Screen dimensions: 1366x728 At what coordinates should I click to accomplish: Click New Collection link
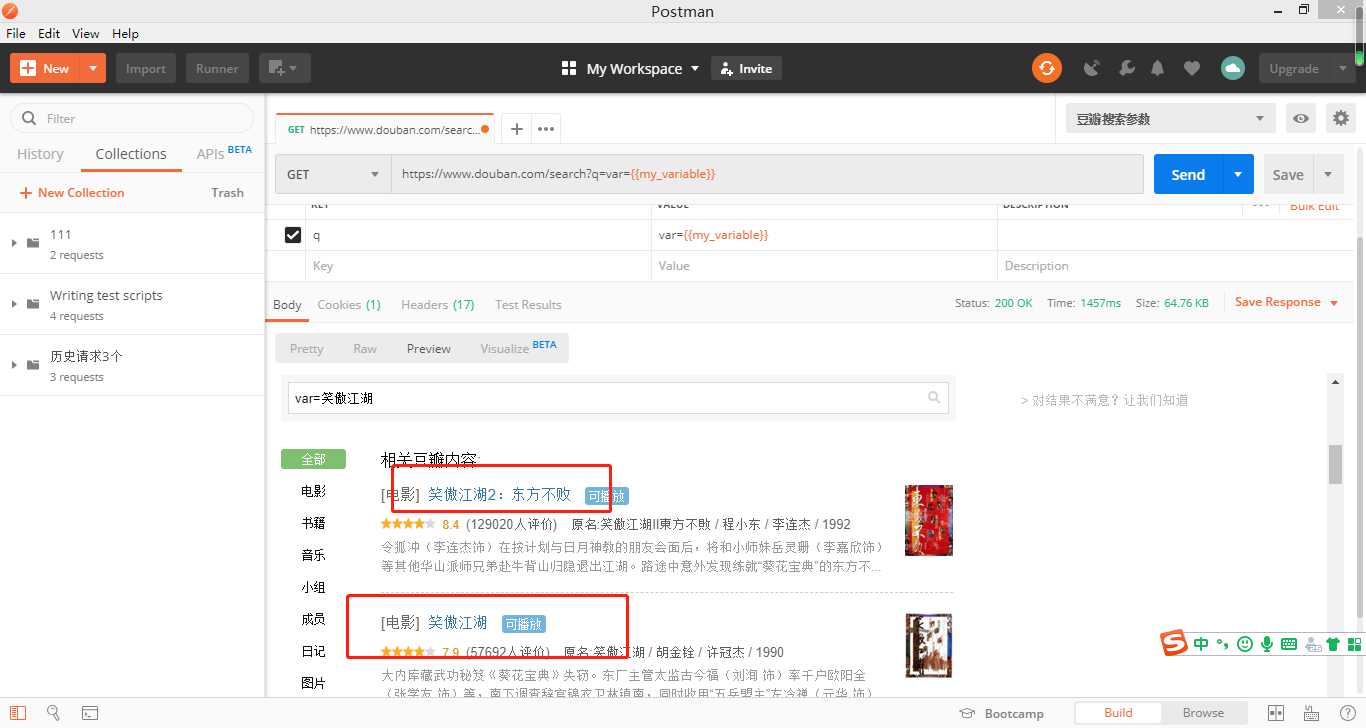pos(72,192)
